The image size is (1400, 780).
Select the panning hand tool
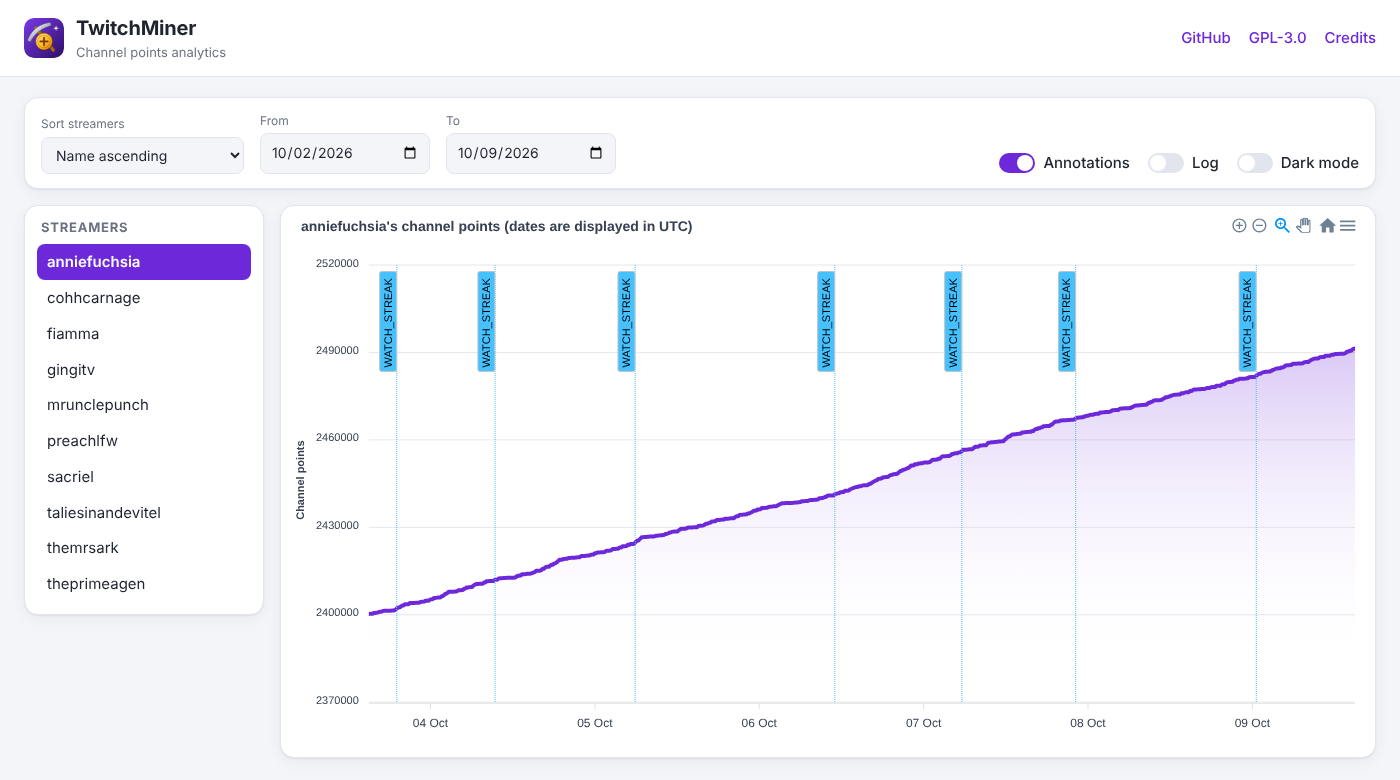1304,226
